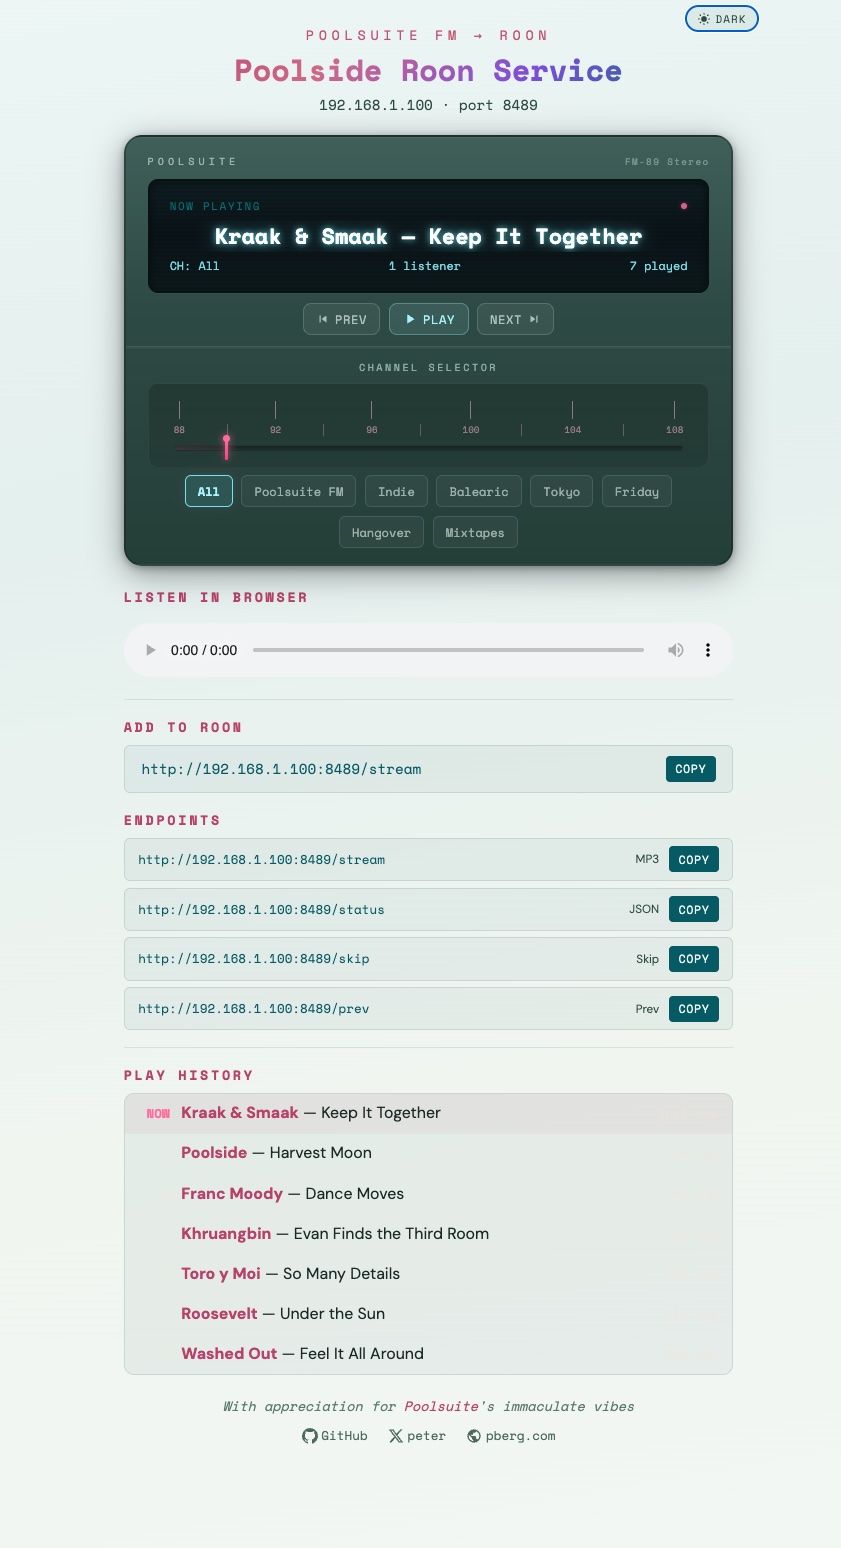841x1548 pixels.
Task: Open the Poolsuite link in the footer
Action: (441, 1406)
